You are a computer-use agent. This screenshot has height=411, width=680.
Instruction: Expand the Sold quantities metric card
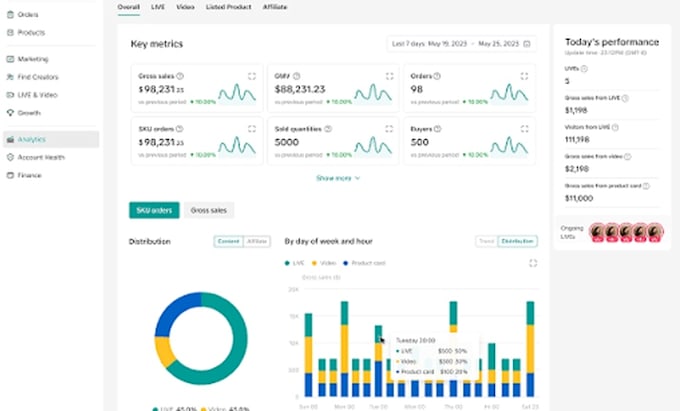[389, 129]
